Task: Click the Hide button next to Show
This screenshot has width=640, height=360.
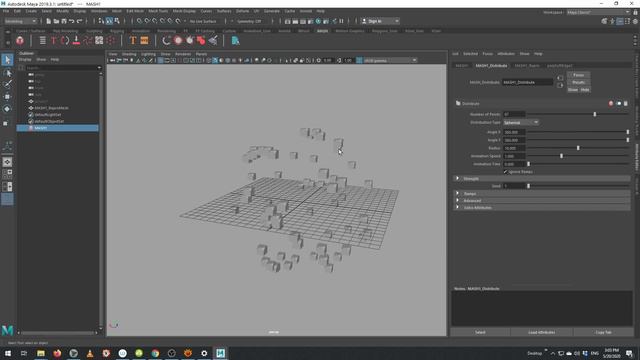Action: pyautogui.click(x=585, y=90)
